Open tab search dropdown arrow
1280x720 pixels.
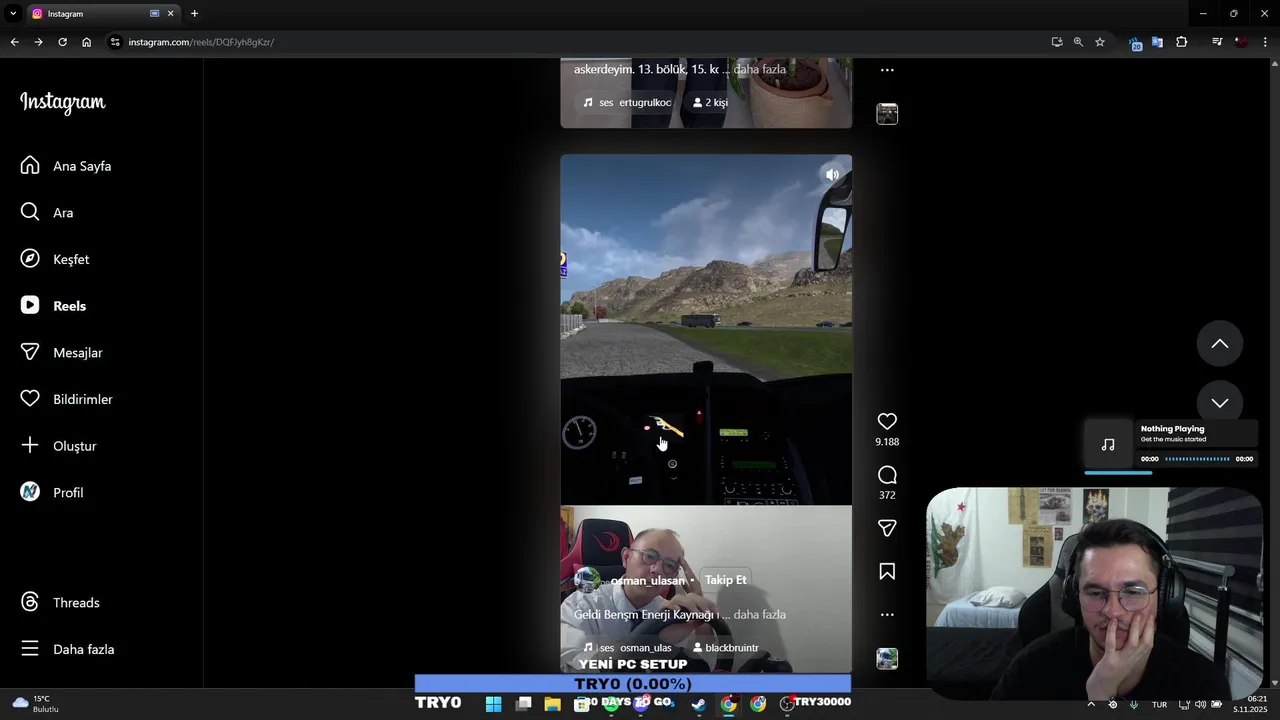[13, 14]
